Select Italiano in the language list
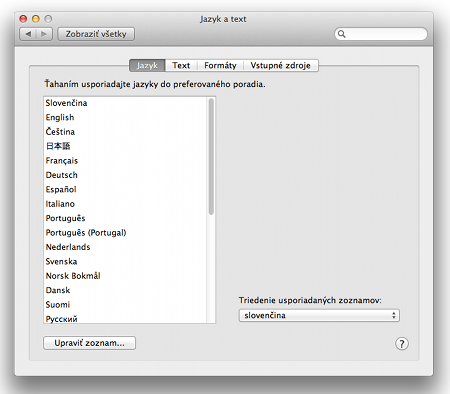Image resolution: width=450 pixels, height=394 pixels. point(125,204)
